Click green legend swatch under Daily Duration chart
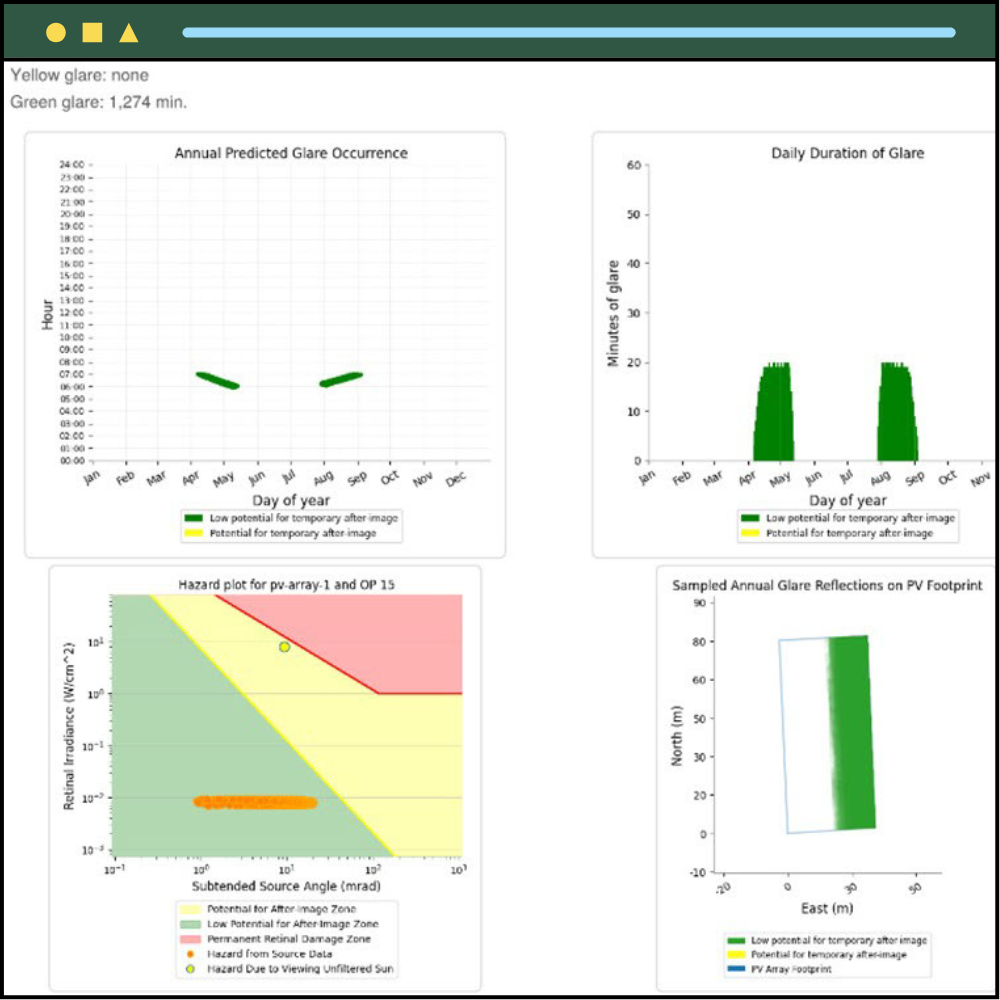The height and width of the screenshot is (1000, 1000). pyautogui.click(x=750, y=518)
